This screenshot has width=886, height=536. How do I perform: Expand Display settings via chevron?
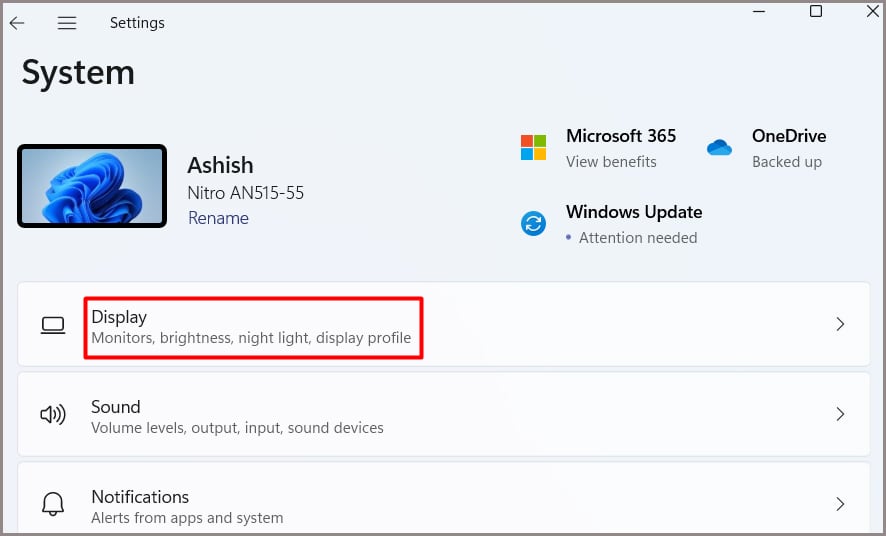[x=840, y=324]
